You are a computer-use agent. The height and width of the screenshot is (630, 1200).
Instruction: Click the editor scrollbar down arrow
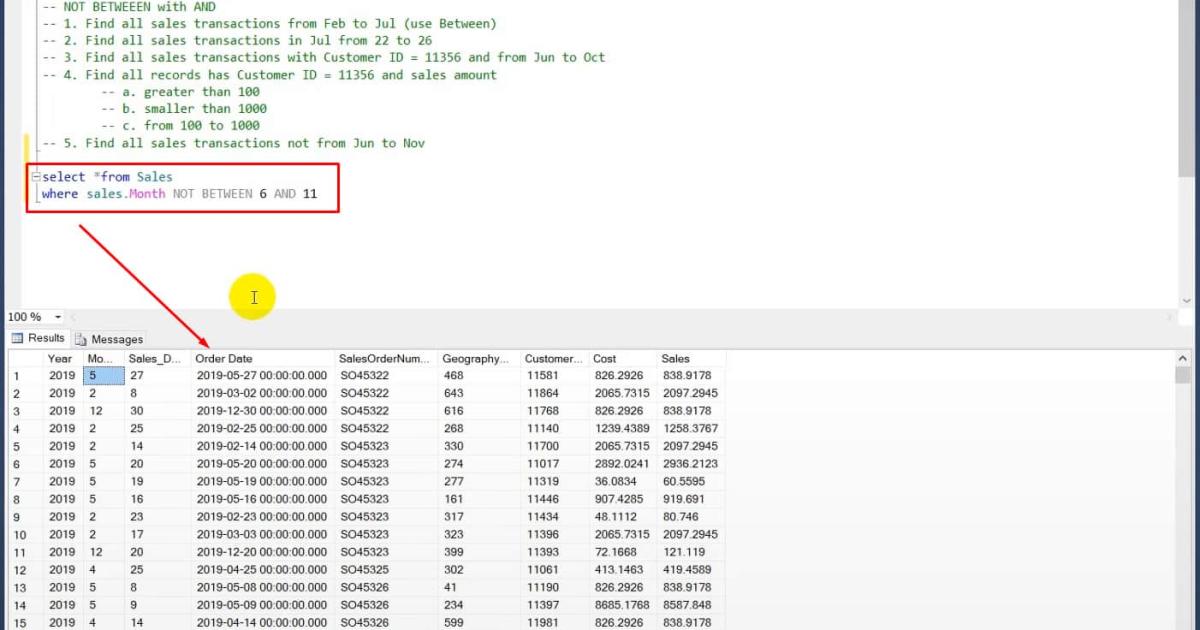coord(1187,300)
